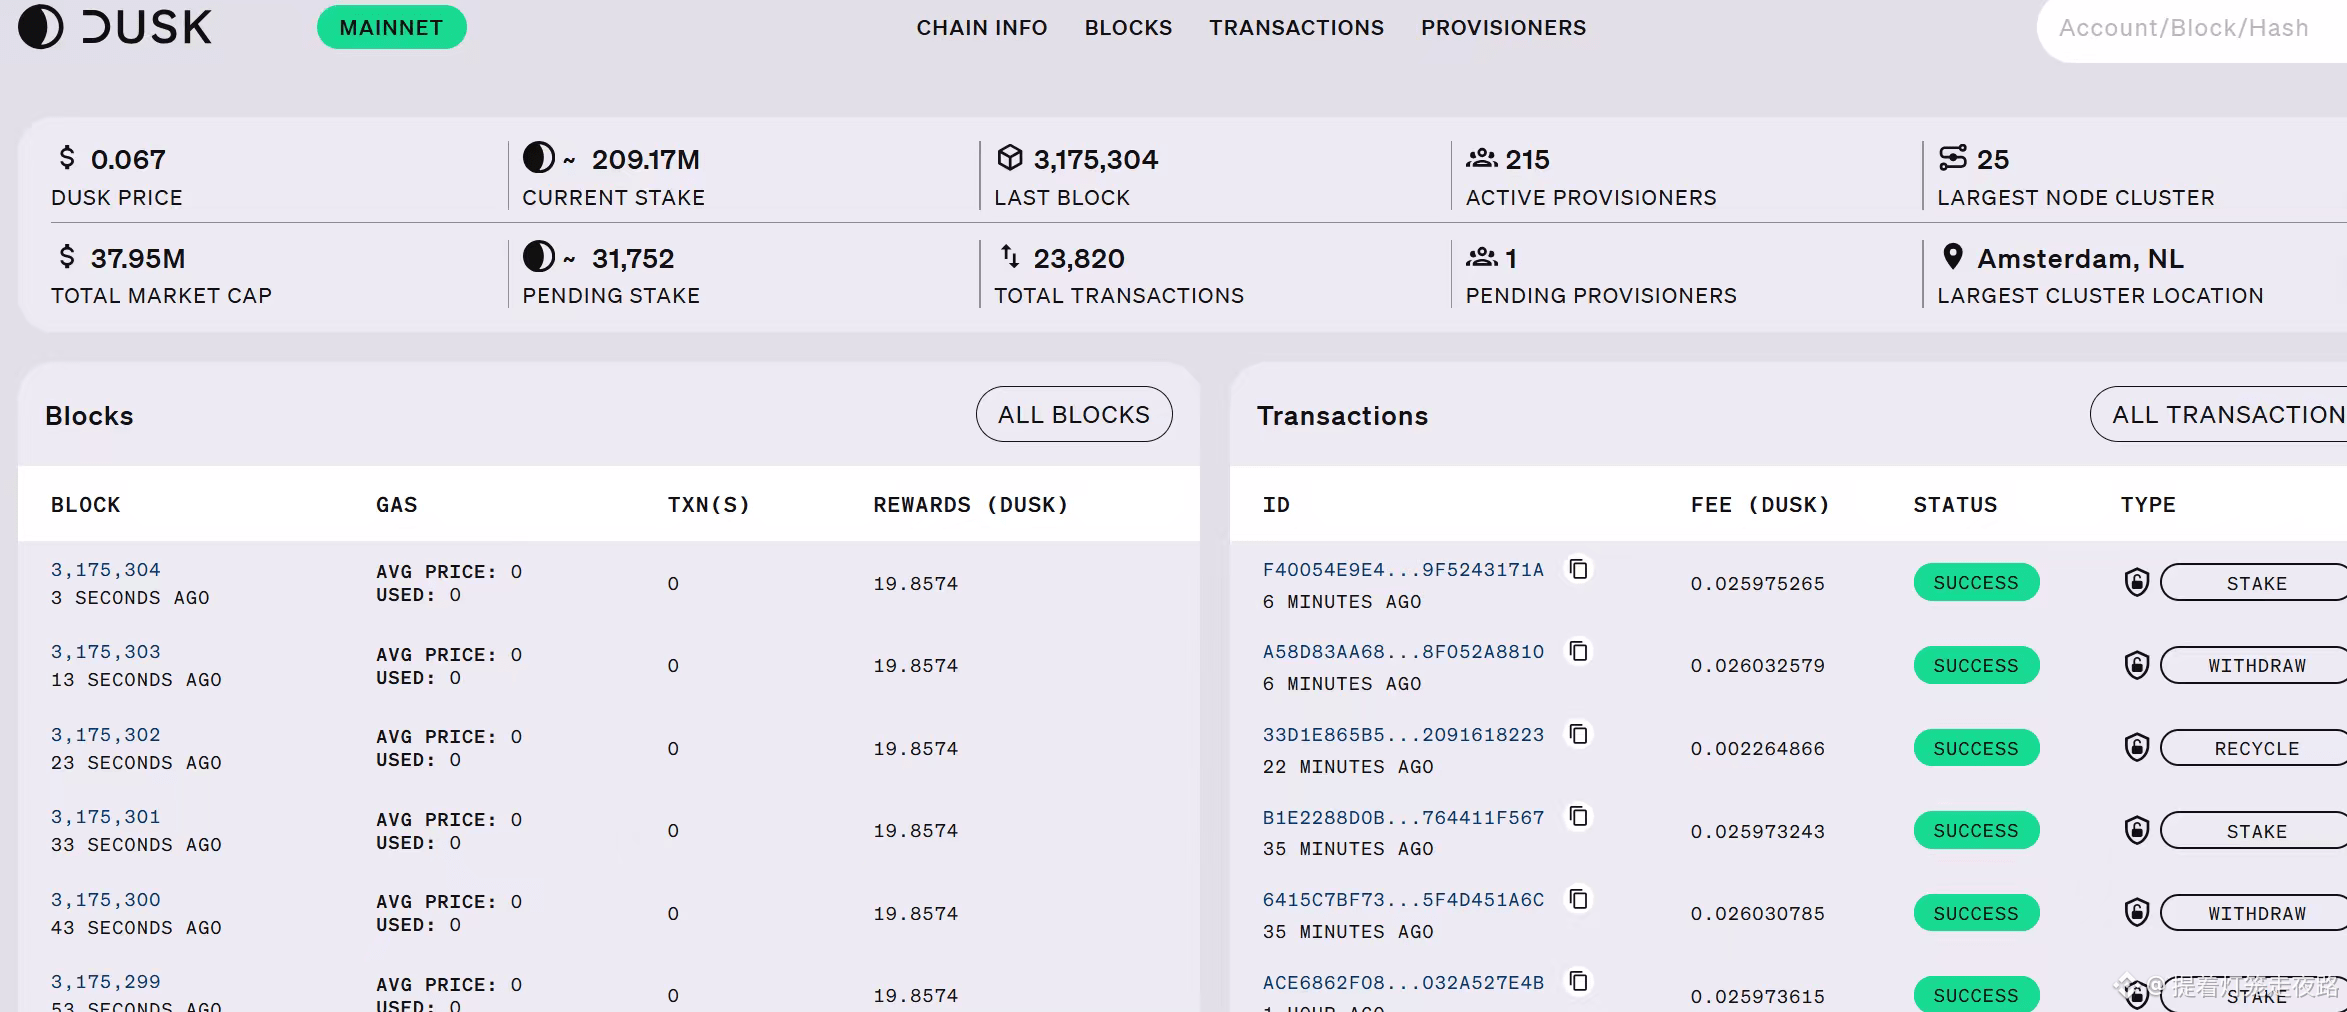Open transaction 6415C7BF73...5F4D451A6C
2347x1012 pixels.
(x=1403, y=900)
